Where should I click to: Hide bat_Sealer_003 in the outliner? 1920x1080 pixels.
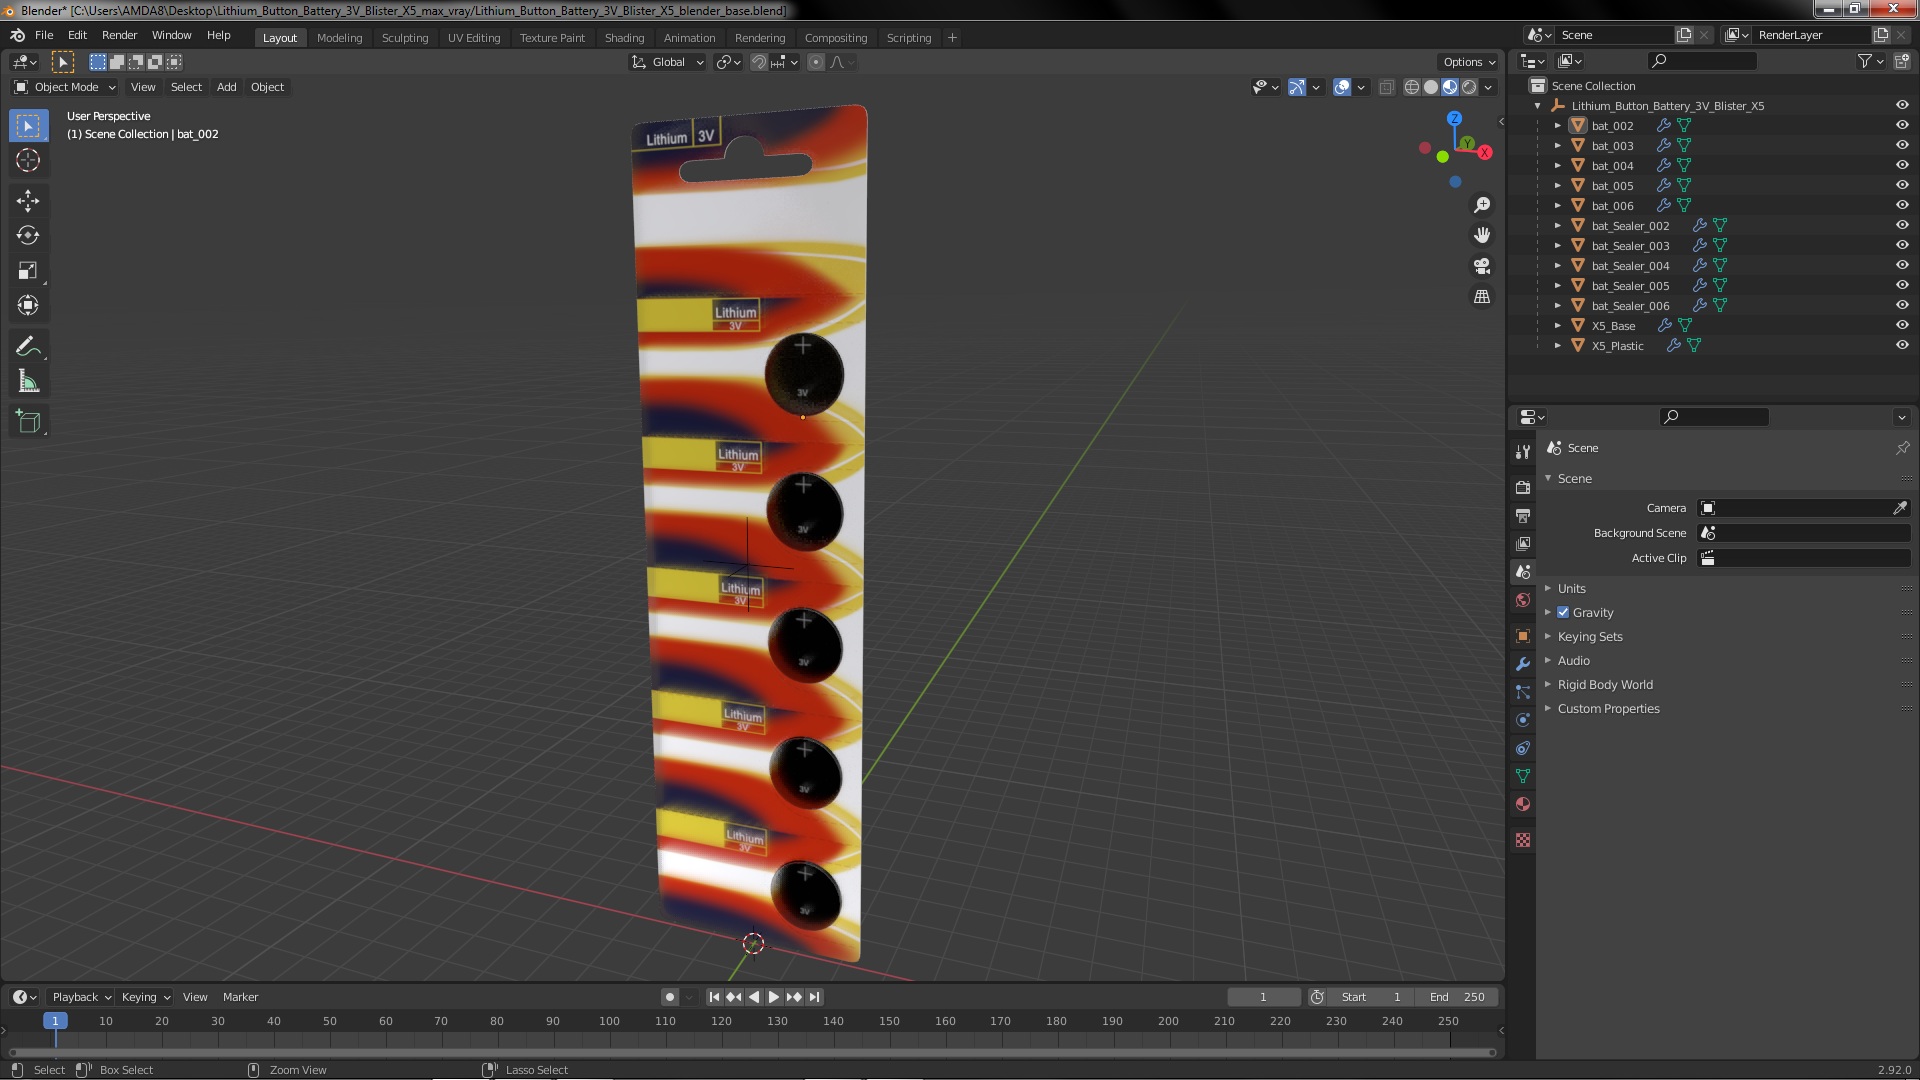[1902, 245]
